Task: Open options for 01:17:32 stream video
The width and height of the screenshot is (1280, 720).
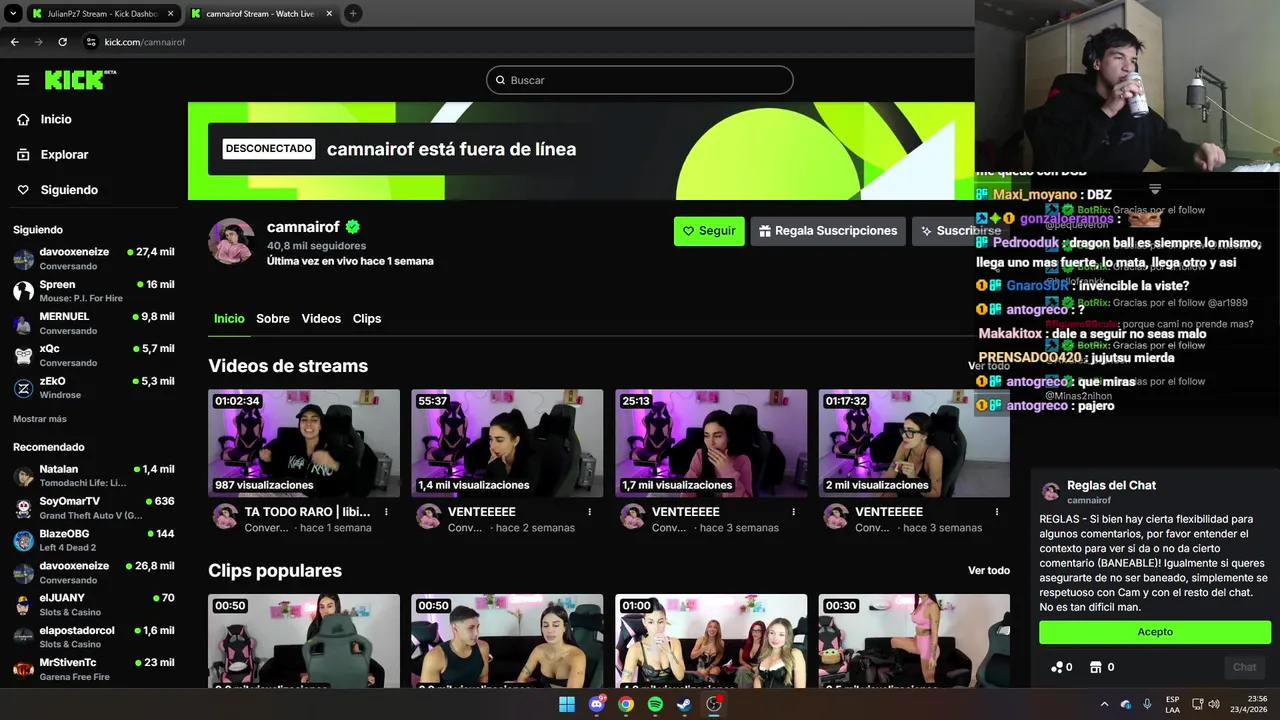Action: (x=997, y=512)
